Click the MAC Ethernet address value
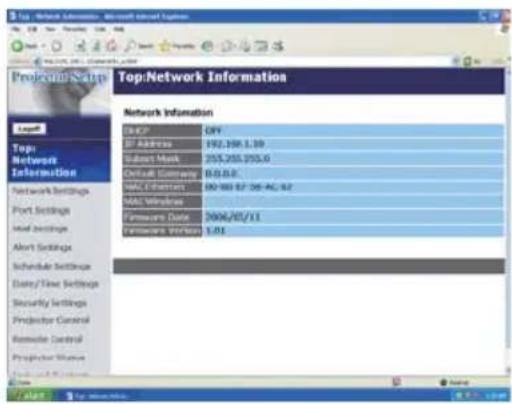This screenshot has height=404, width=512. [249, 187]
